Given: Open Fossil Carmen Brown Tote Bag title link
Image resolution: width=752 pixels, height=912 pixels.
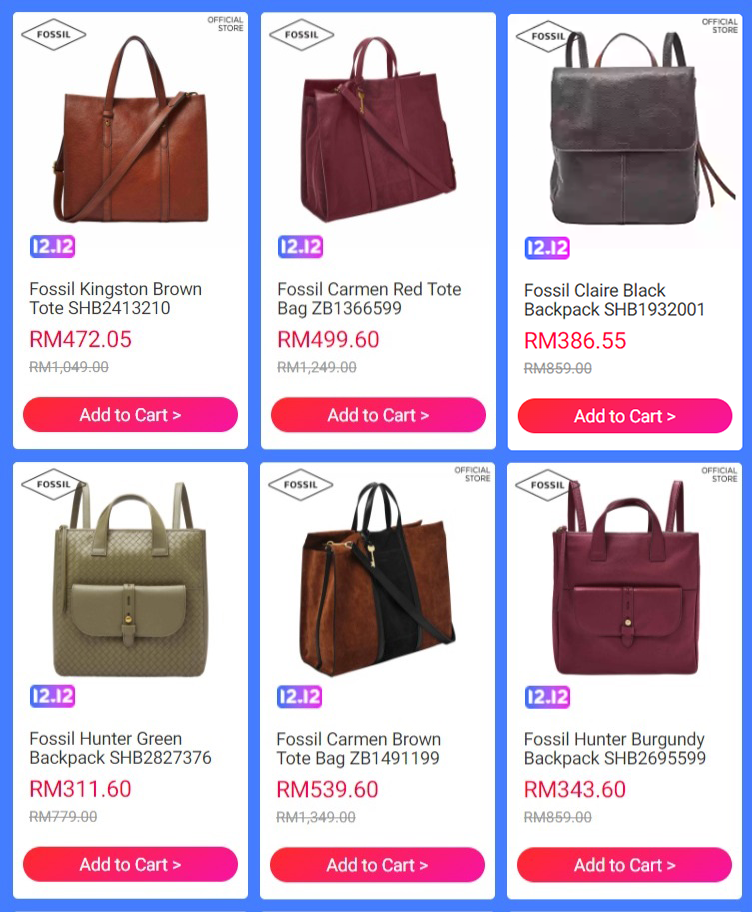Looking at the screenshot, I should 358,749.
